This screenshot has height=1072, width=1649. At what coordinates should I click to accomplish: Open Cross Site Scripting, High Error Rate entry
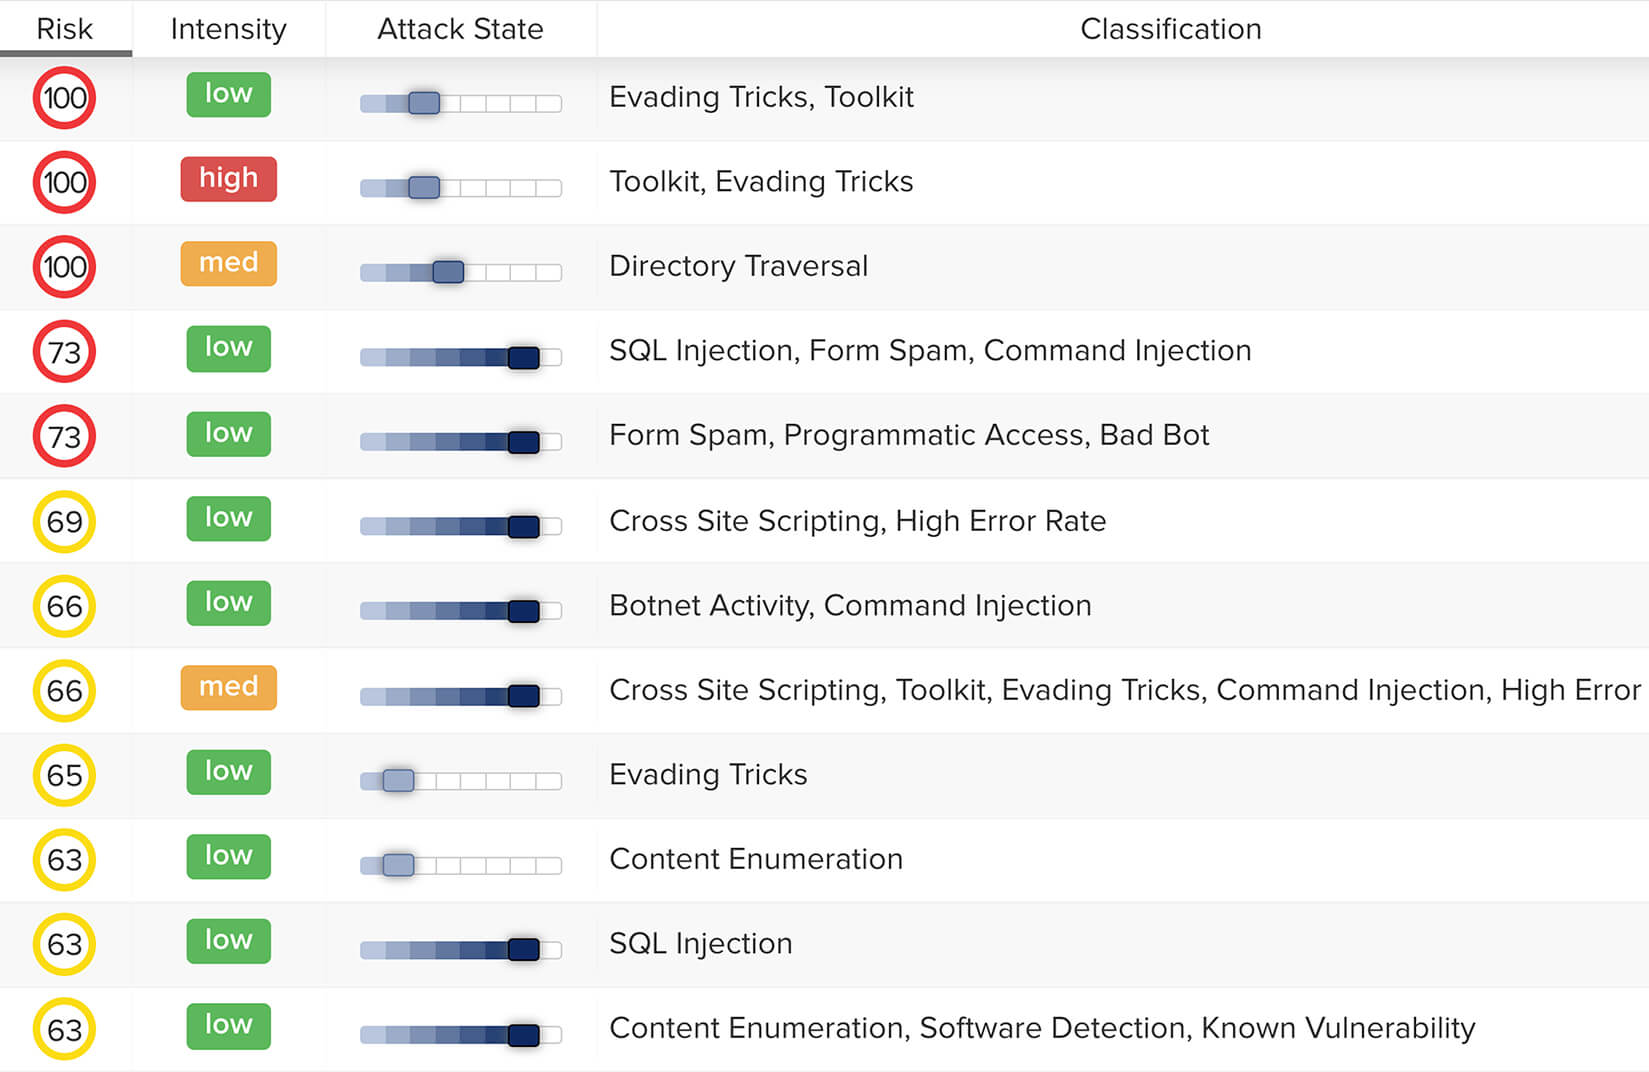click(x=858, y=521)
